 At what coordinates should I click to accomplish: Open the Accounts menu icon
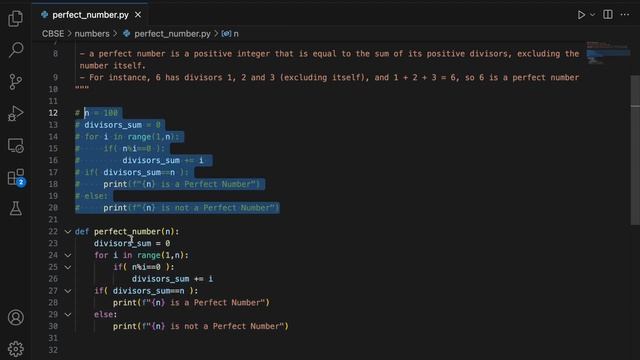pyautogui.click(x=16, y=317)
